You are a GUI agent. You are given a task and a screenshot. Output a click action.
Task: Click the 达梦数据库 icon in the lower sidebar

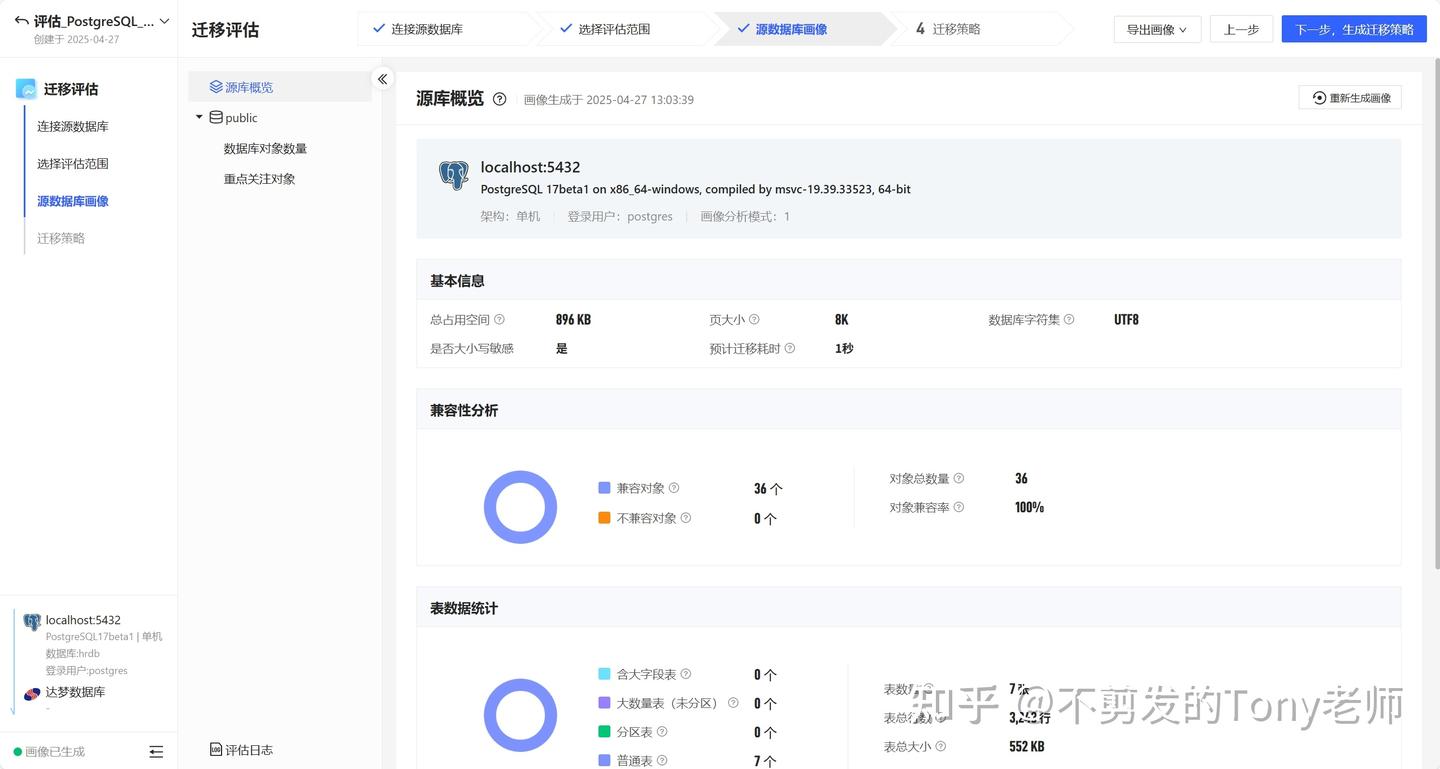(32, 691)
